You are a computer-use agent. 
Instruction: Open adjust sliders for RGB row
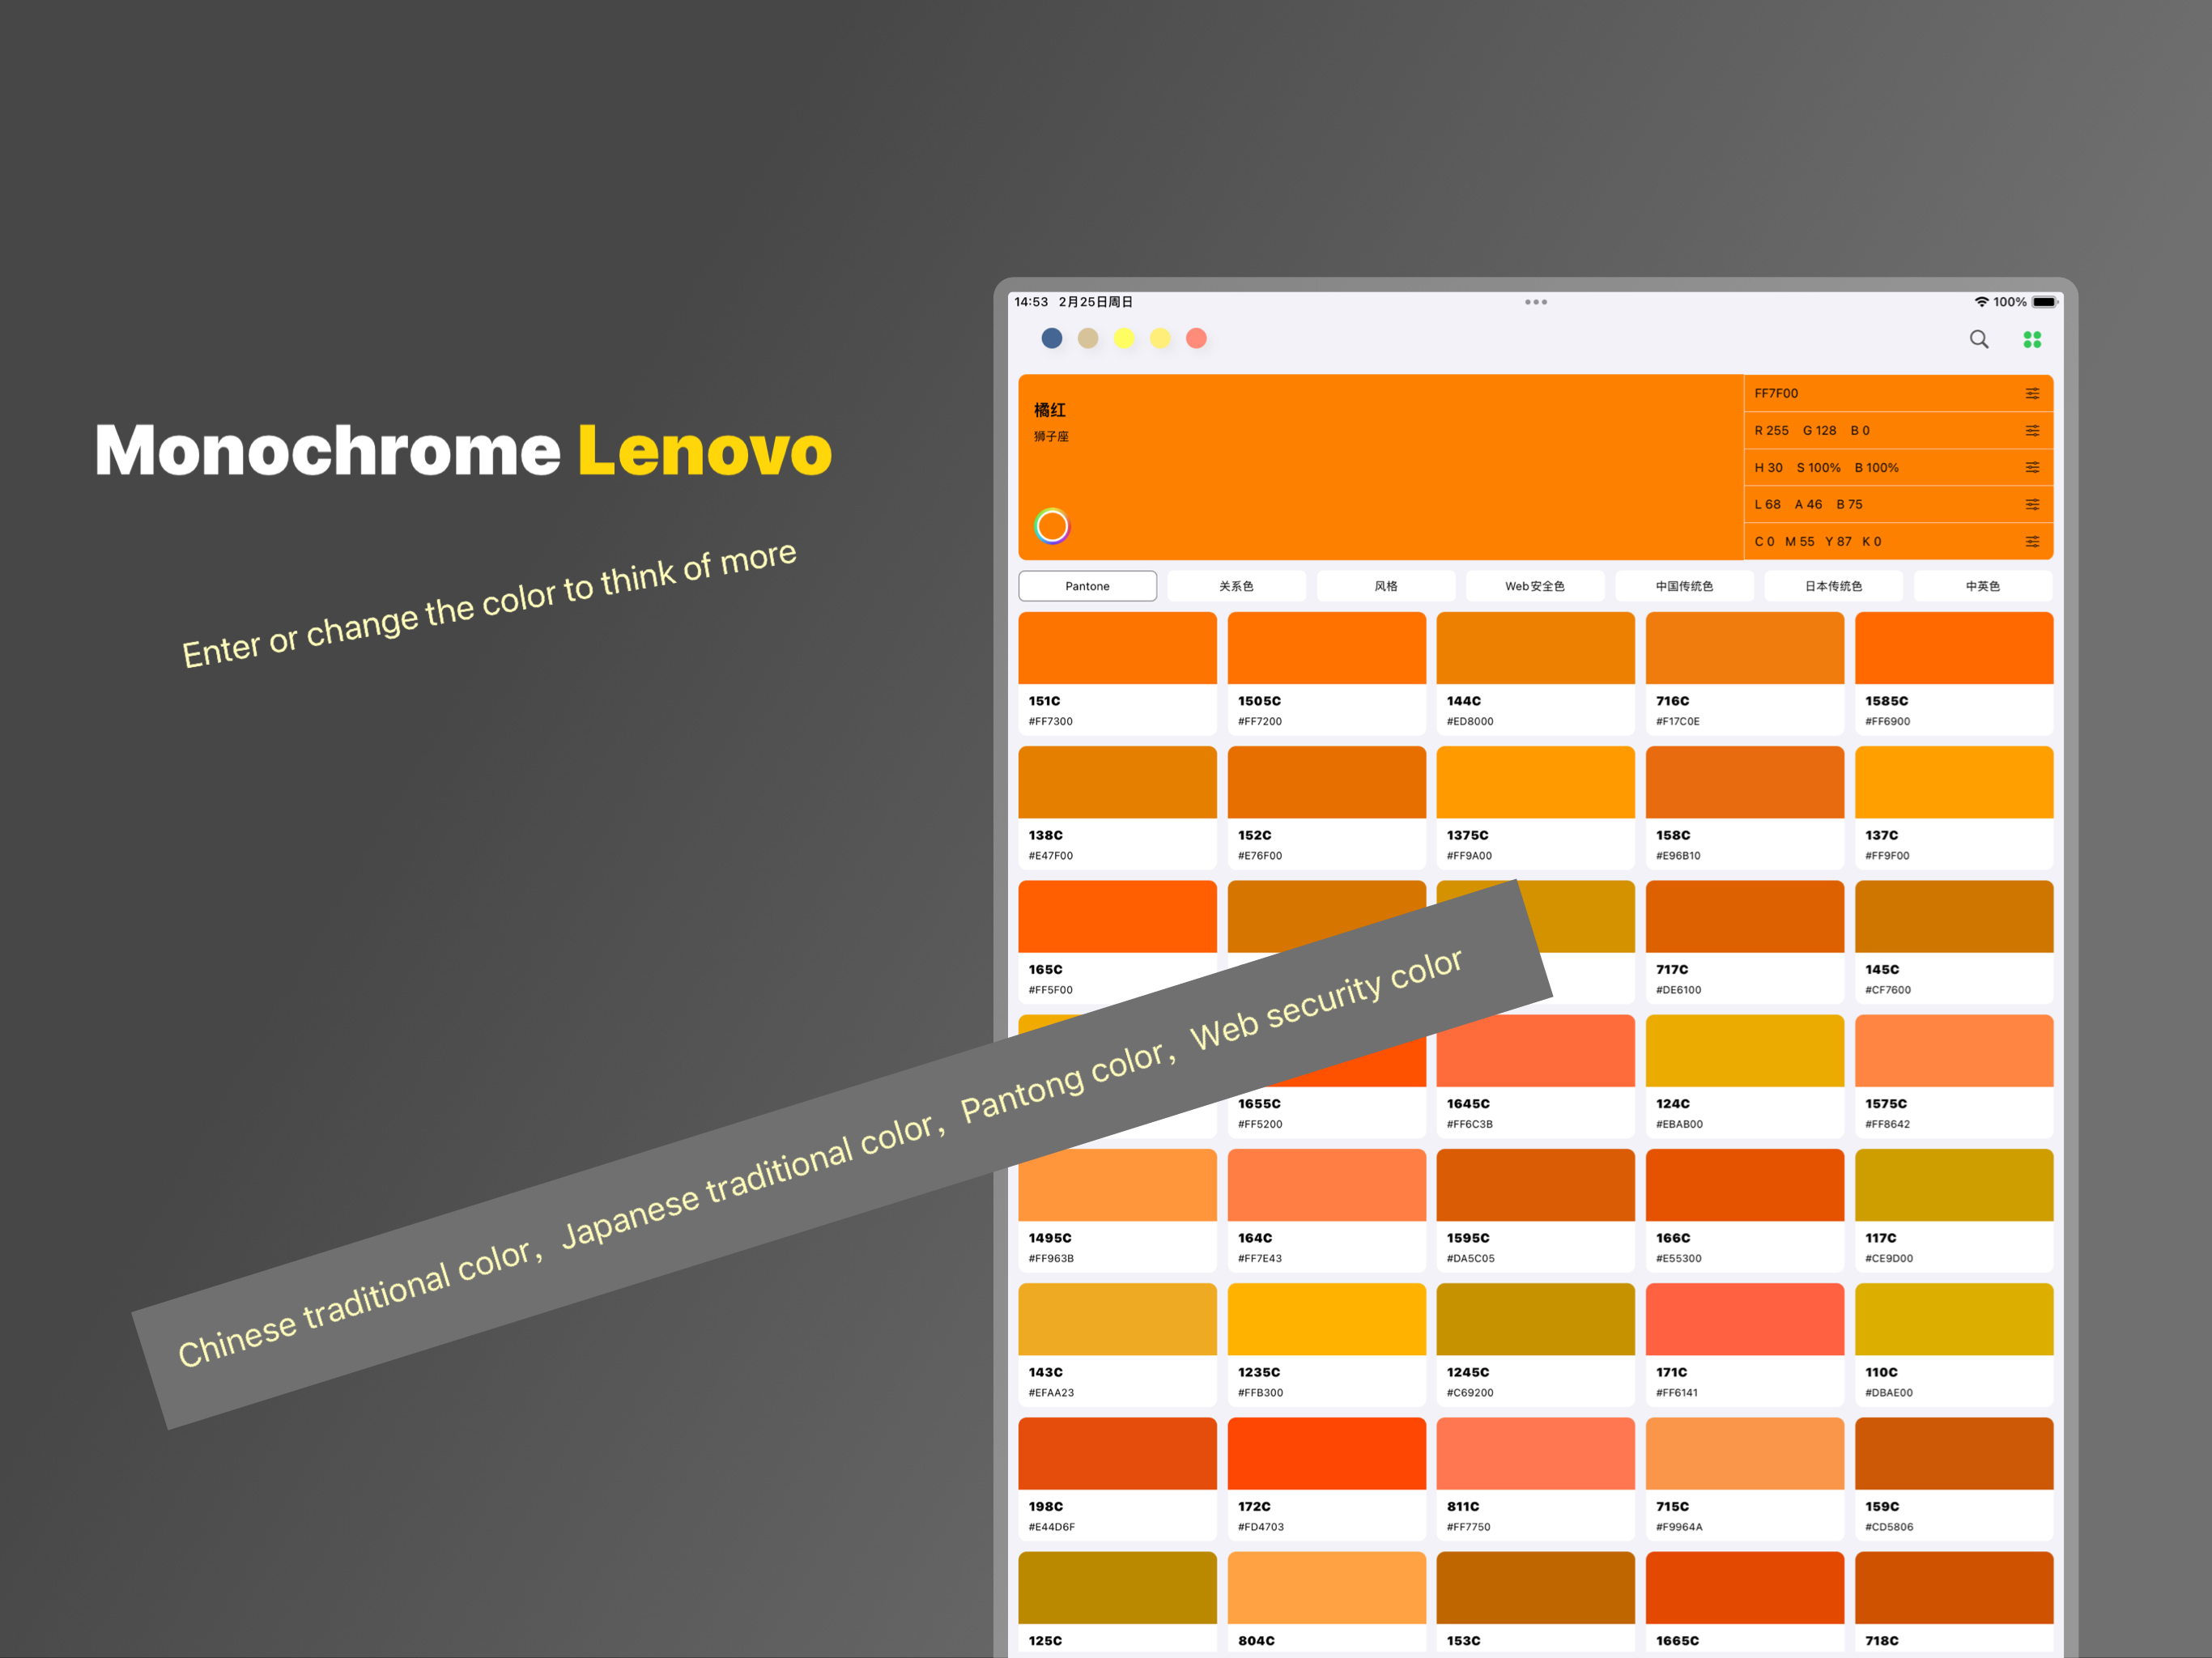(2031, 430)
